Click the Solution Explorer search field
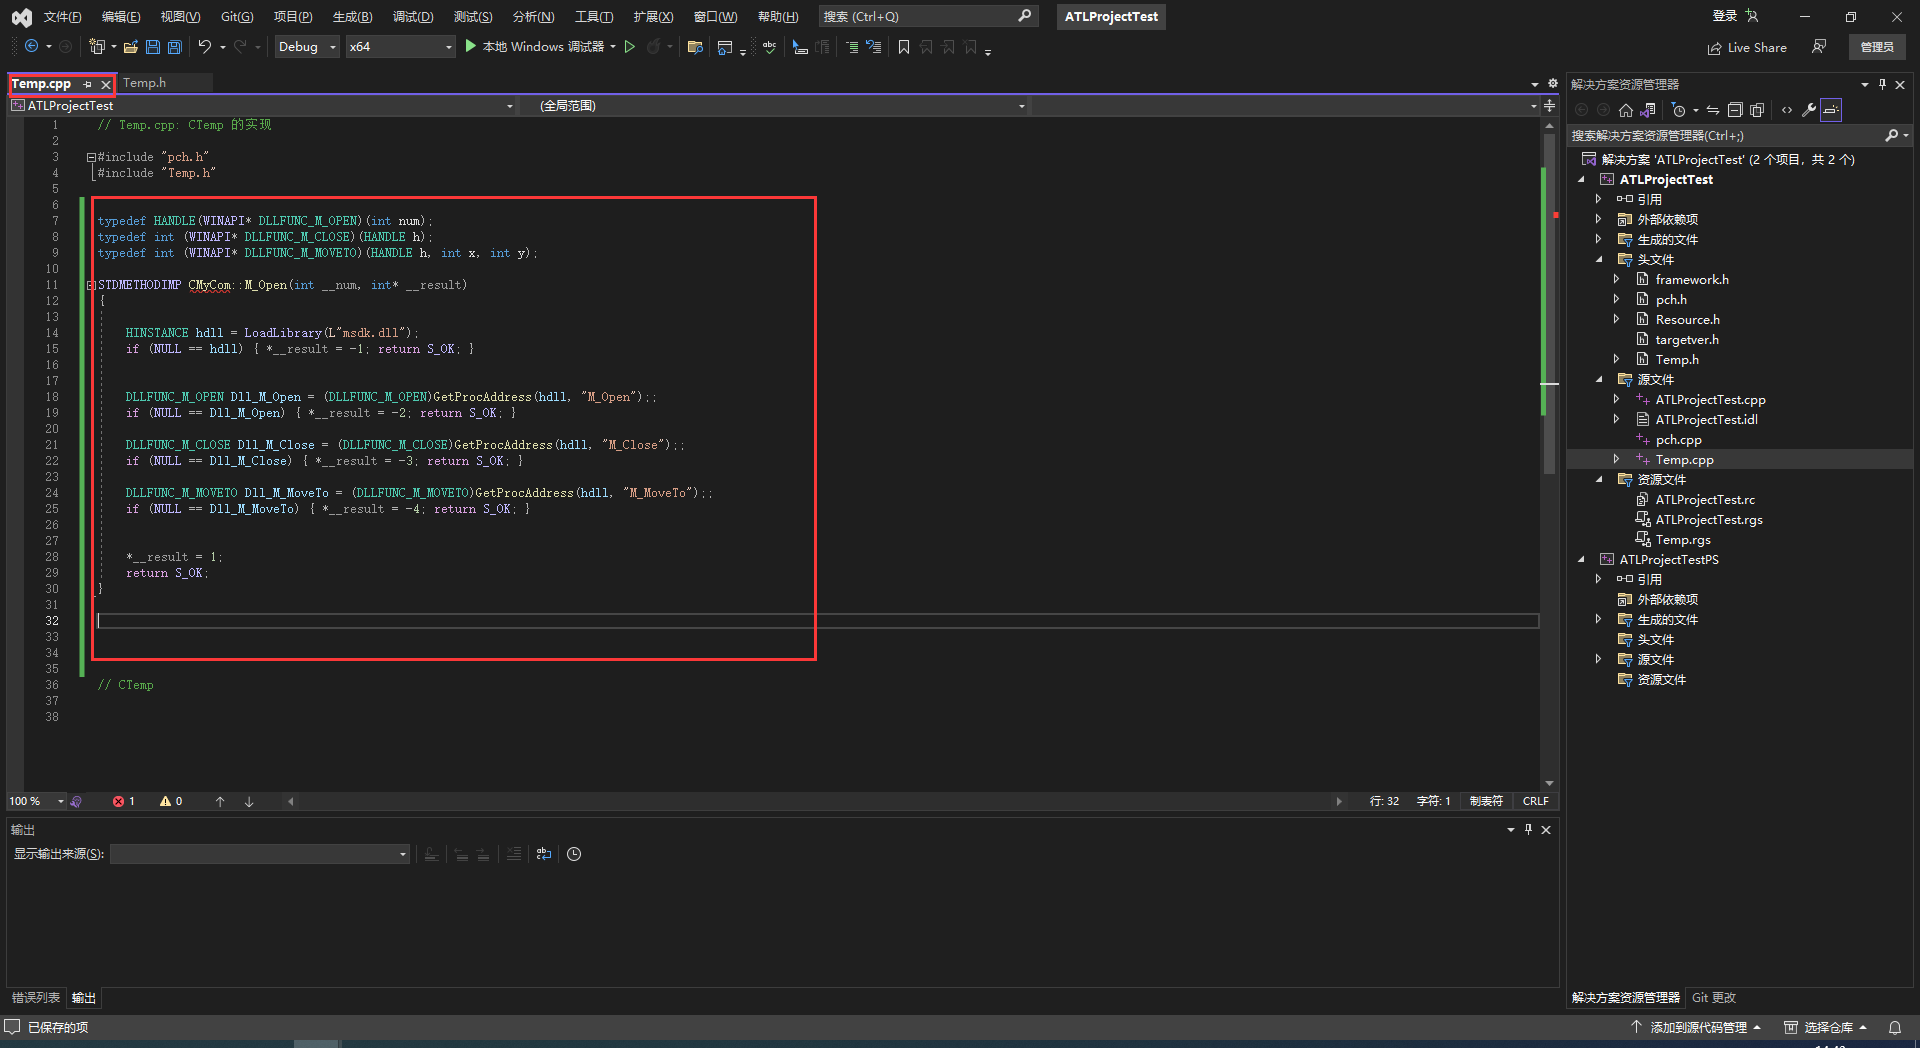 [1727, 136]
